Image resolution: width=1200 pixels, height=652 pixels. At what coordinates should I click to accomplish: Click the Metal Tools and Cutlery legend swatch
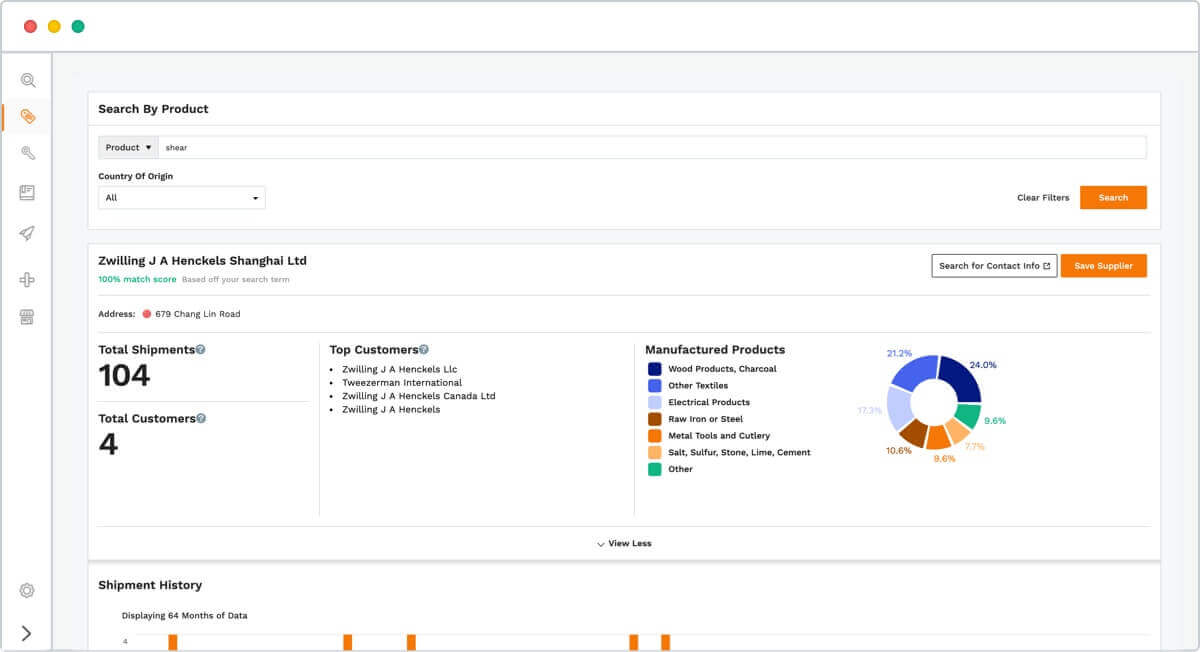click(x=655, y=436)
